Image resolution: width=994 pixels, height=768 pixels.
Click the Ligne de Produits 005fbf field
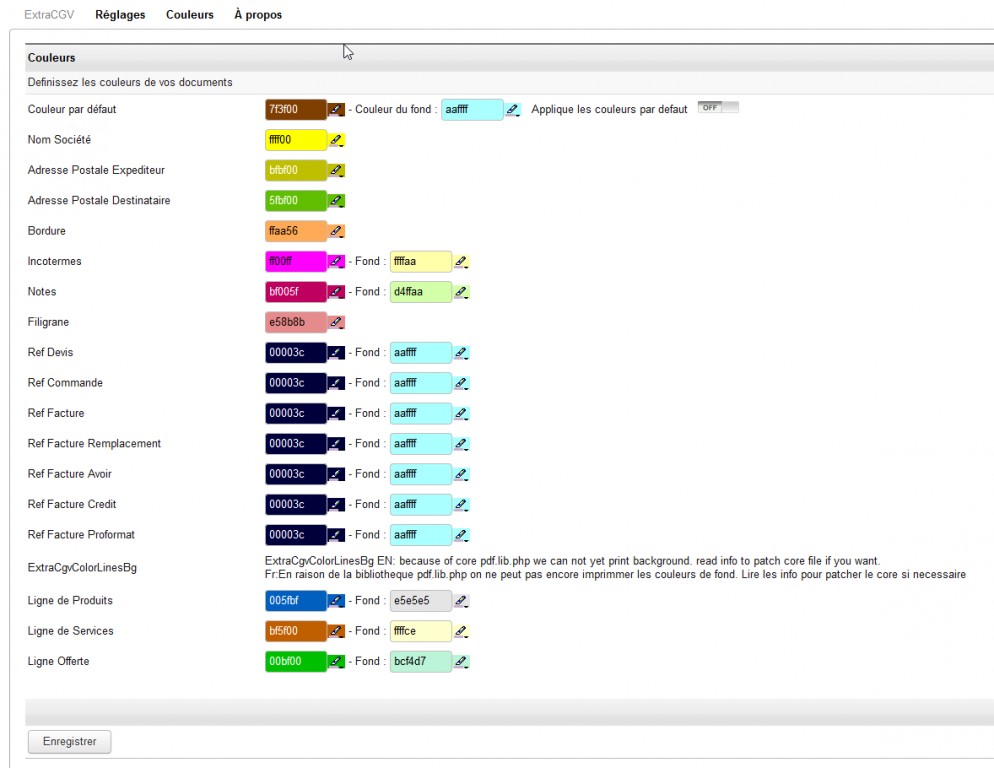(295, 601)
